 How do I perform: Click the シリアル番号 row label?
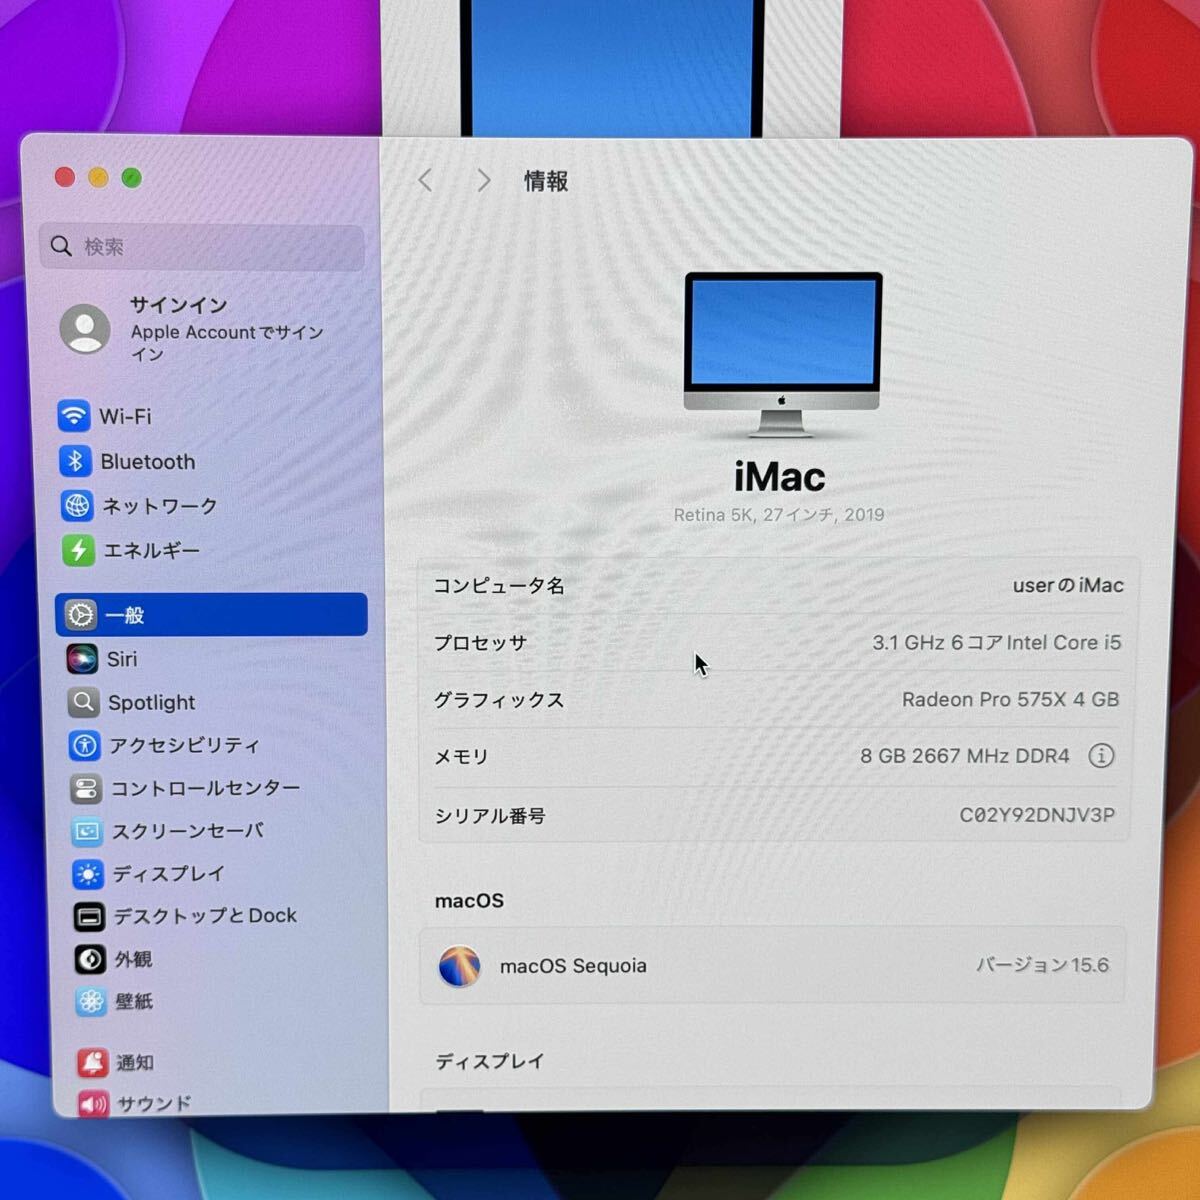point(490,816)
